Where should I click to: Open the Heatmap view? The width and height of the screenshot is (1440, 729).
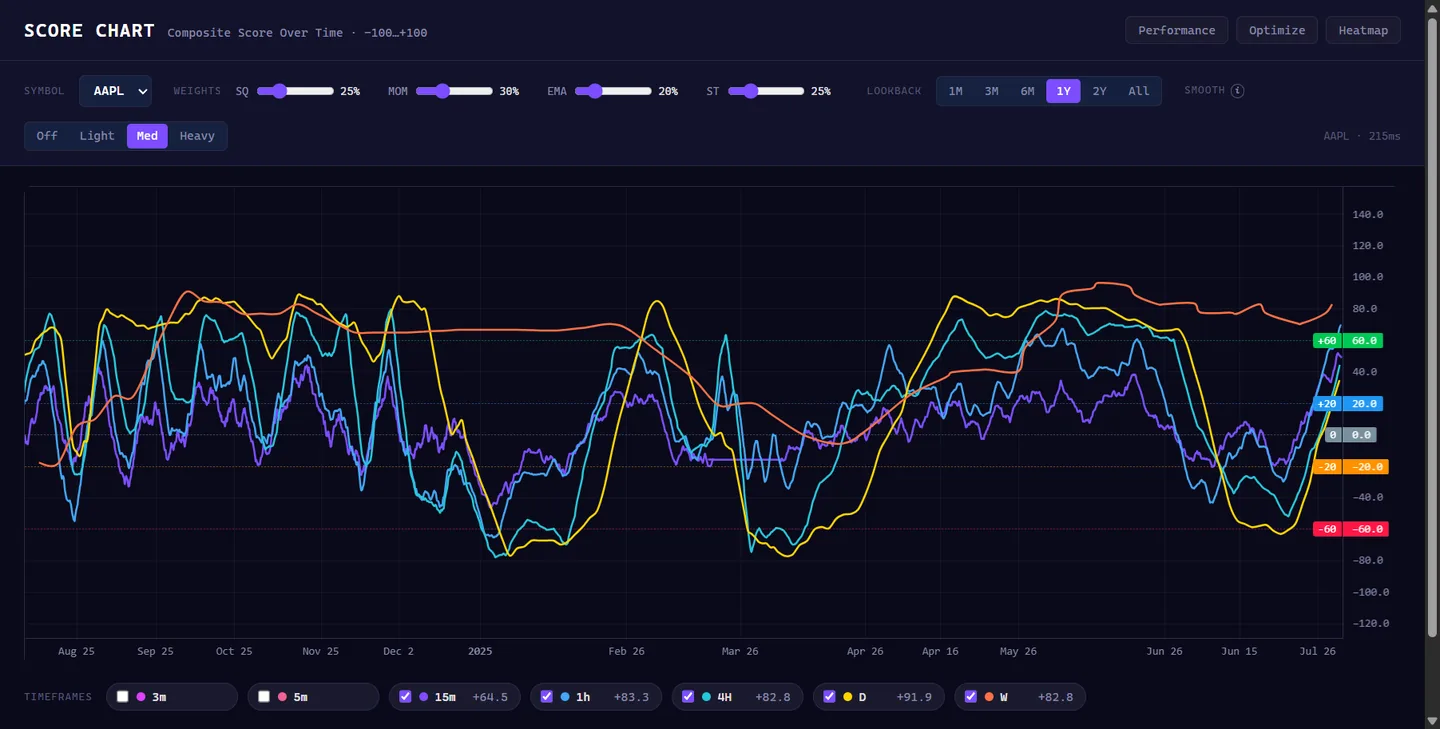coord(1363,30)
